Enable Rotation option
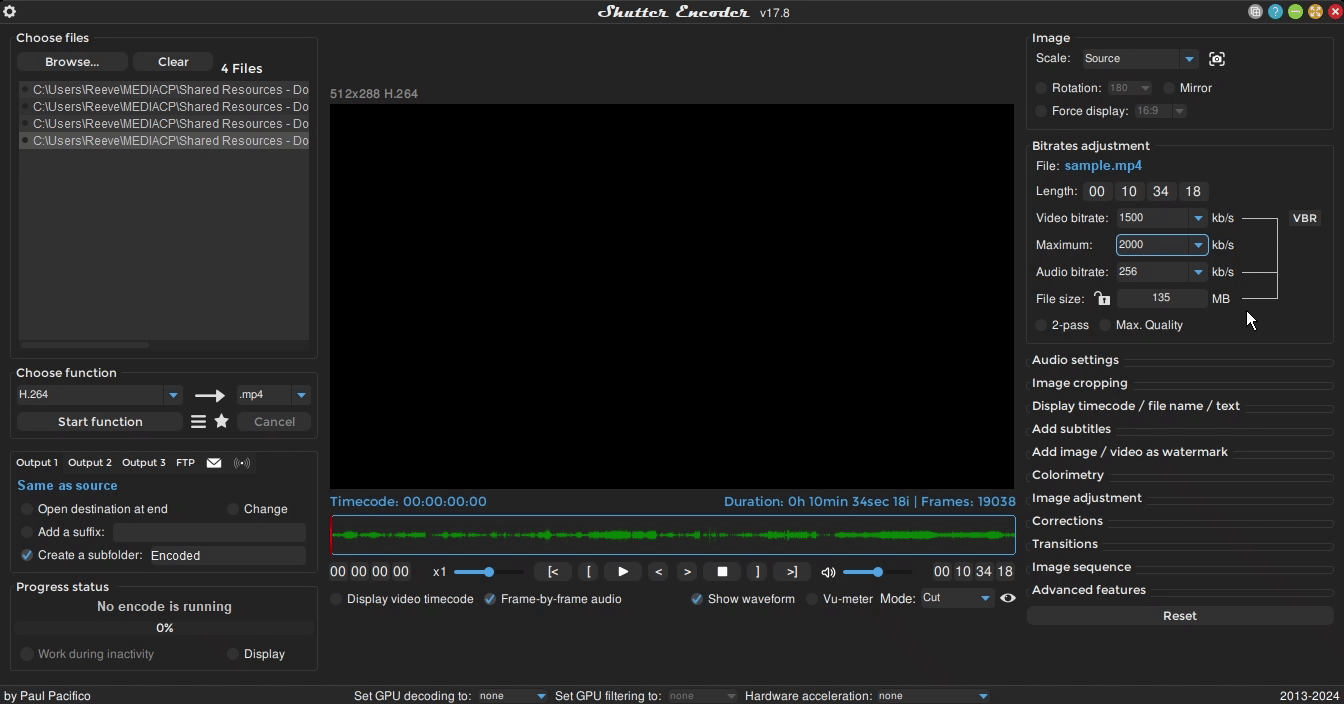Image resolution: width=1344 pixels, height=704 pixels. coord(1041,88)
